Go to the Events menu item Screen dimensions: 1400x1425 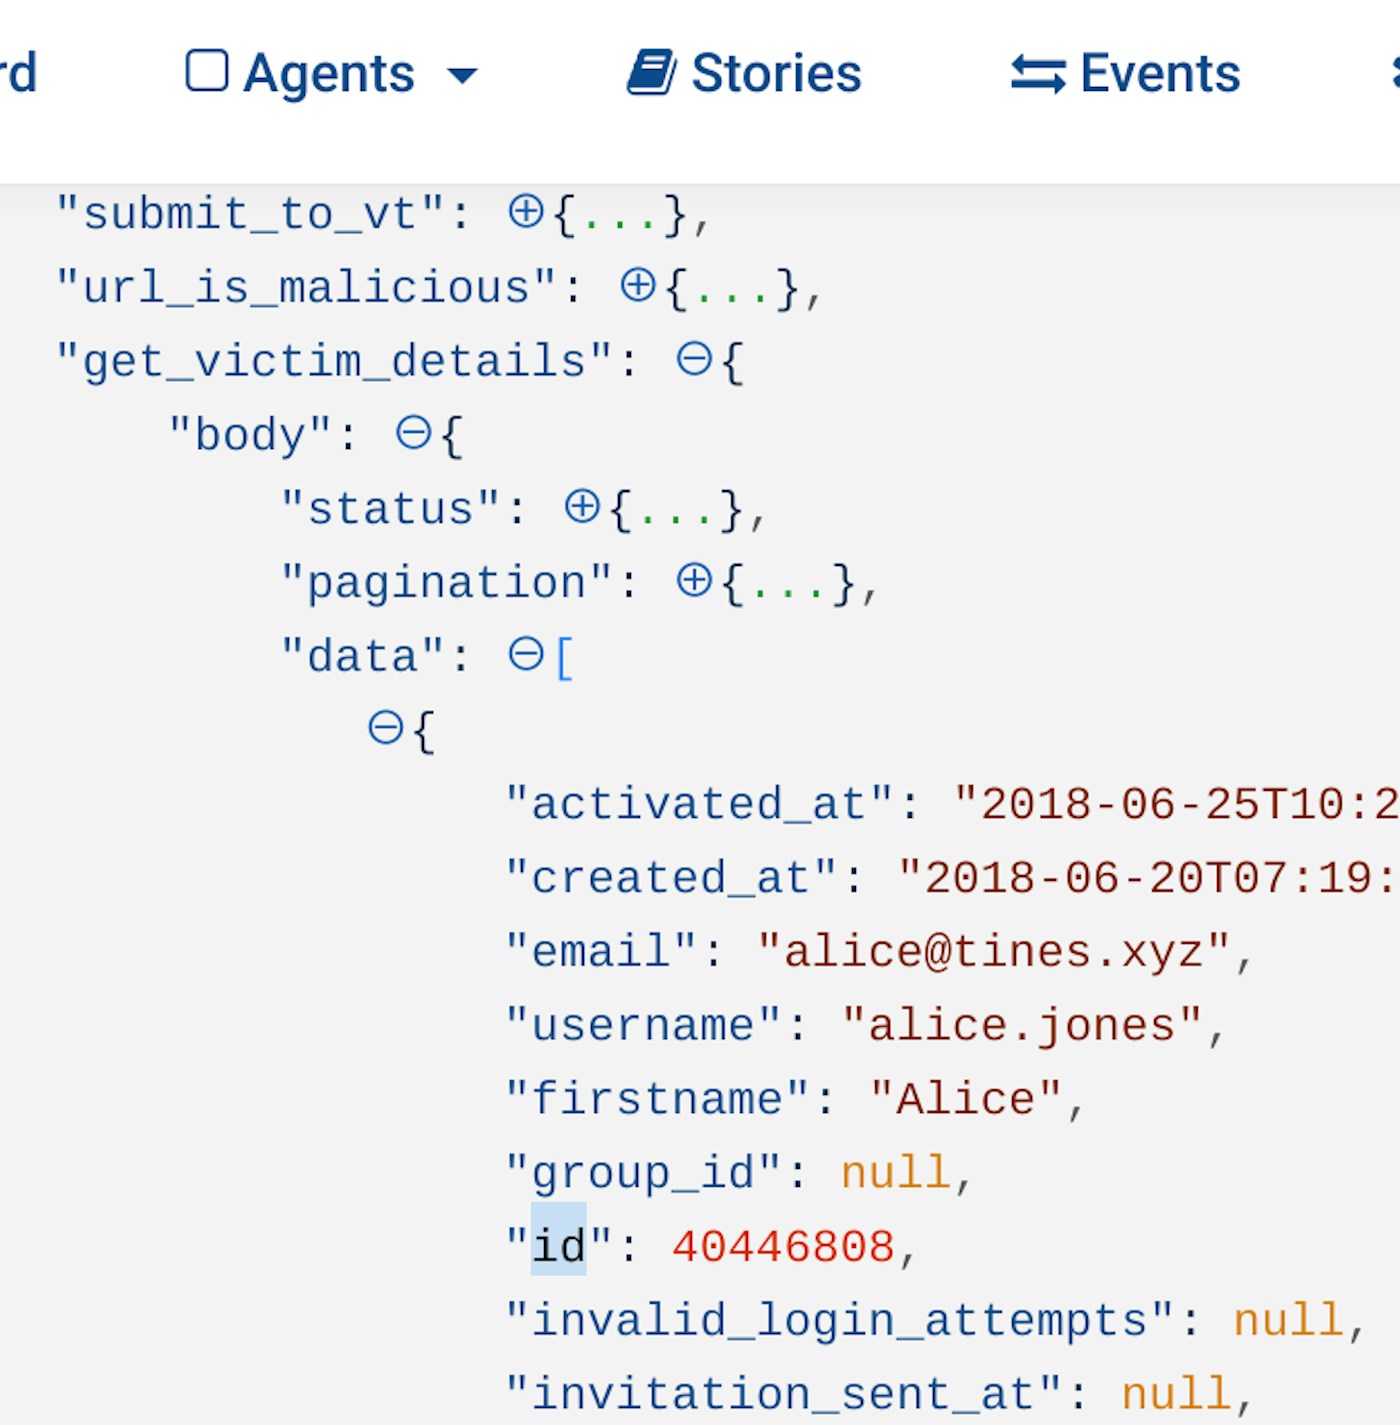[x=1159, y=74]
